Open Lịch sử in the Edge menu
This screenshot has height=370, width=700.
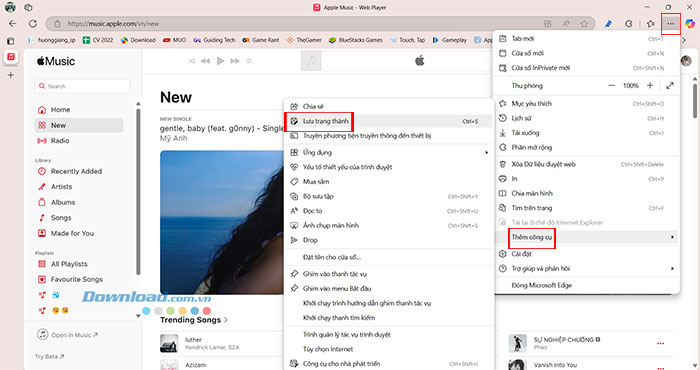coord(587,118)
